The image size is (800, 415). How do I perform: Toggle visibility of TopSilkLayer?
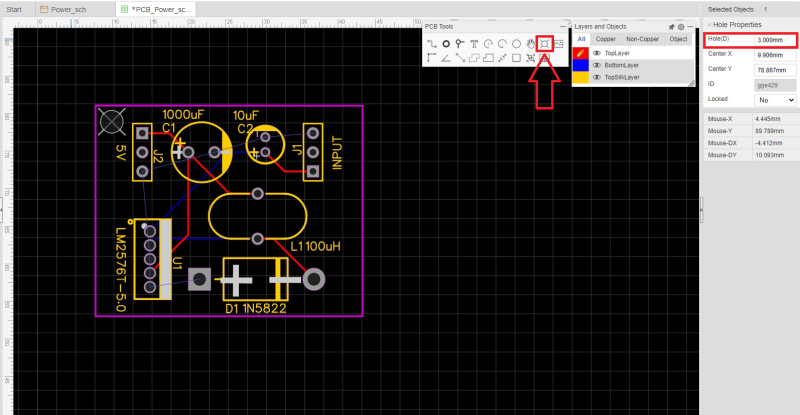(596, 78)
